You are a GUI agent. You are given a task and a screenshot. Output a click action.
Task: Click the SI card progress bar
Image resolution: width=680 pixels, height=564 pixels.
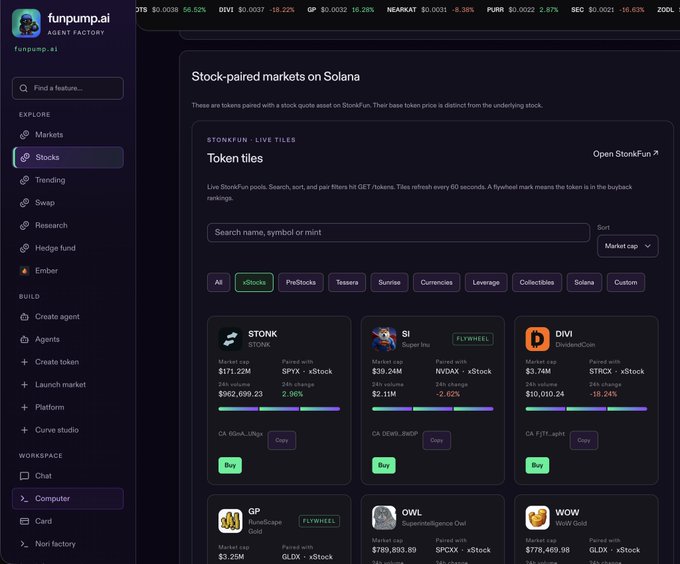point(433,409)
